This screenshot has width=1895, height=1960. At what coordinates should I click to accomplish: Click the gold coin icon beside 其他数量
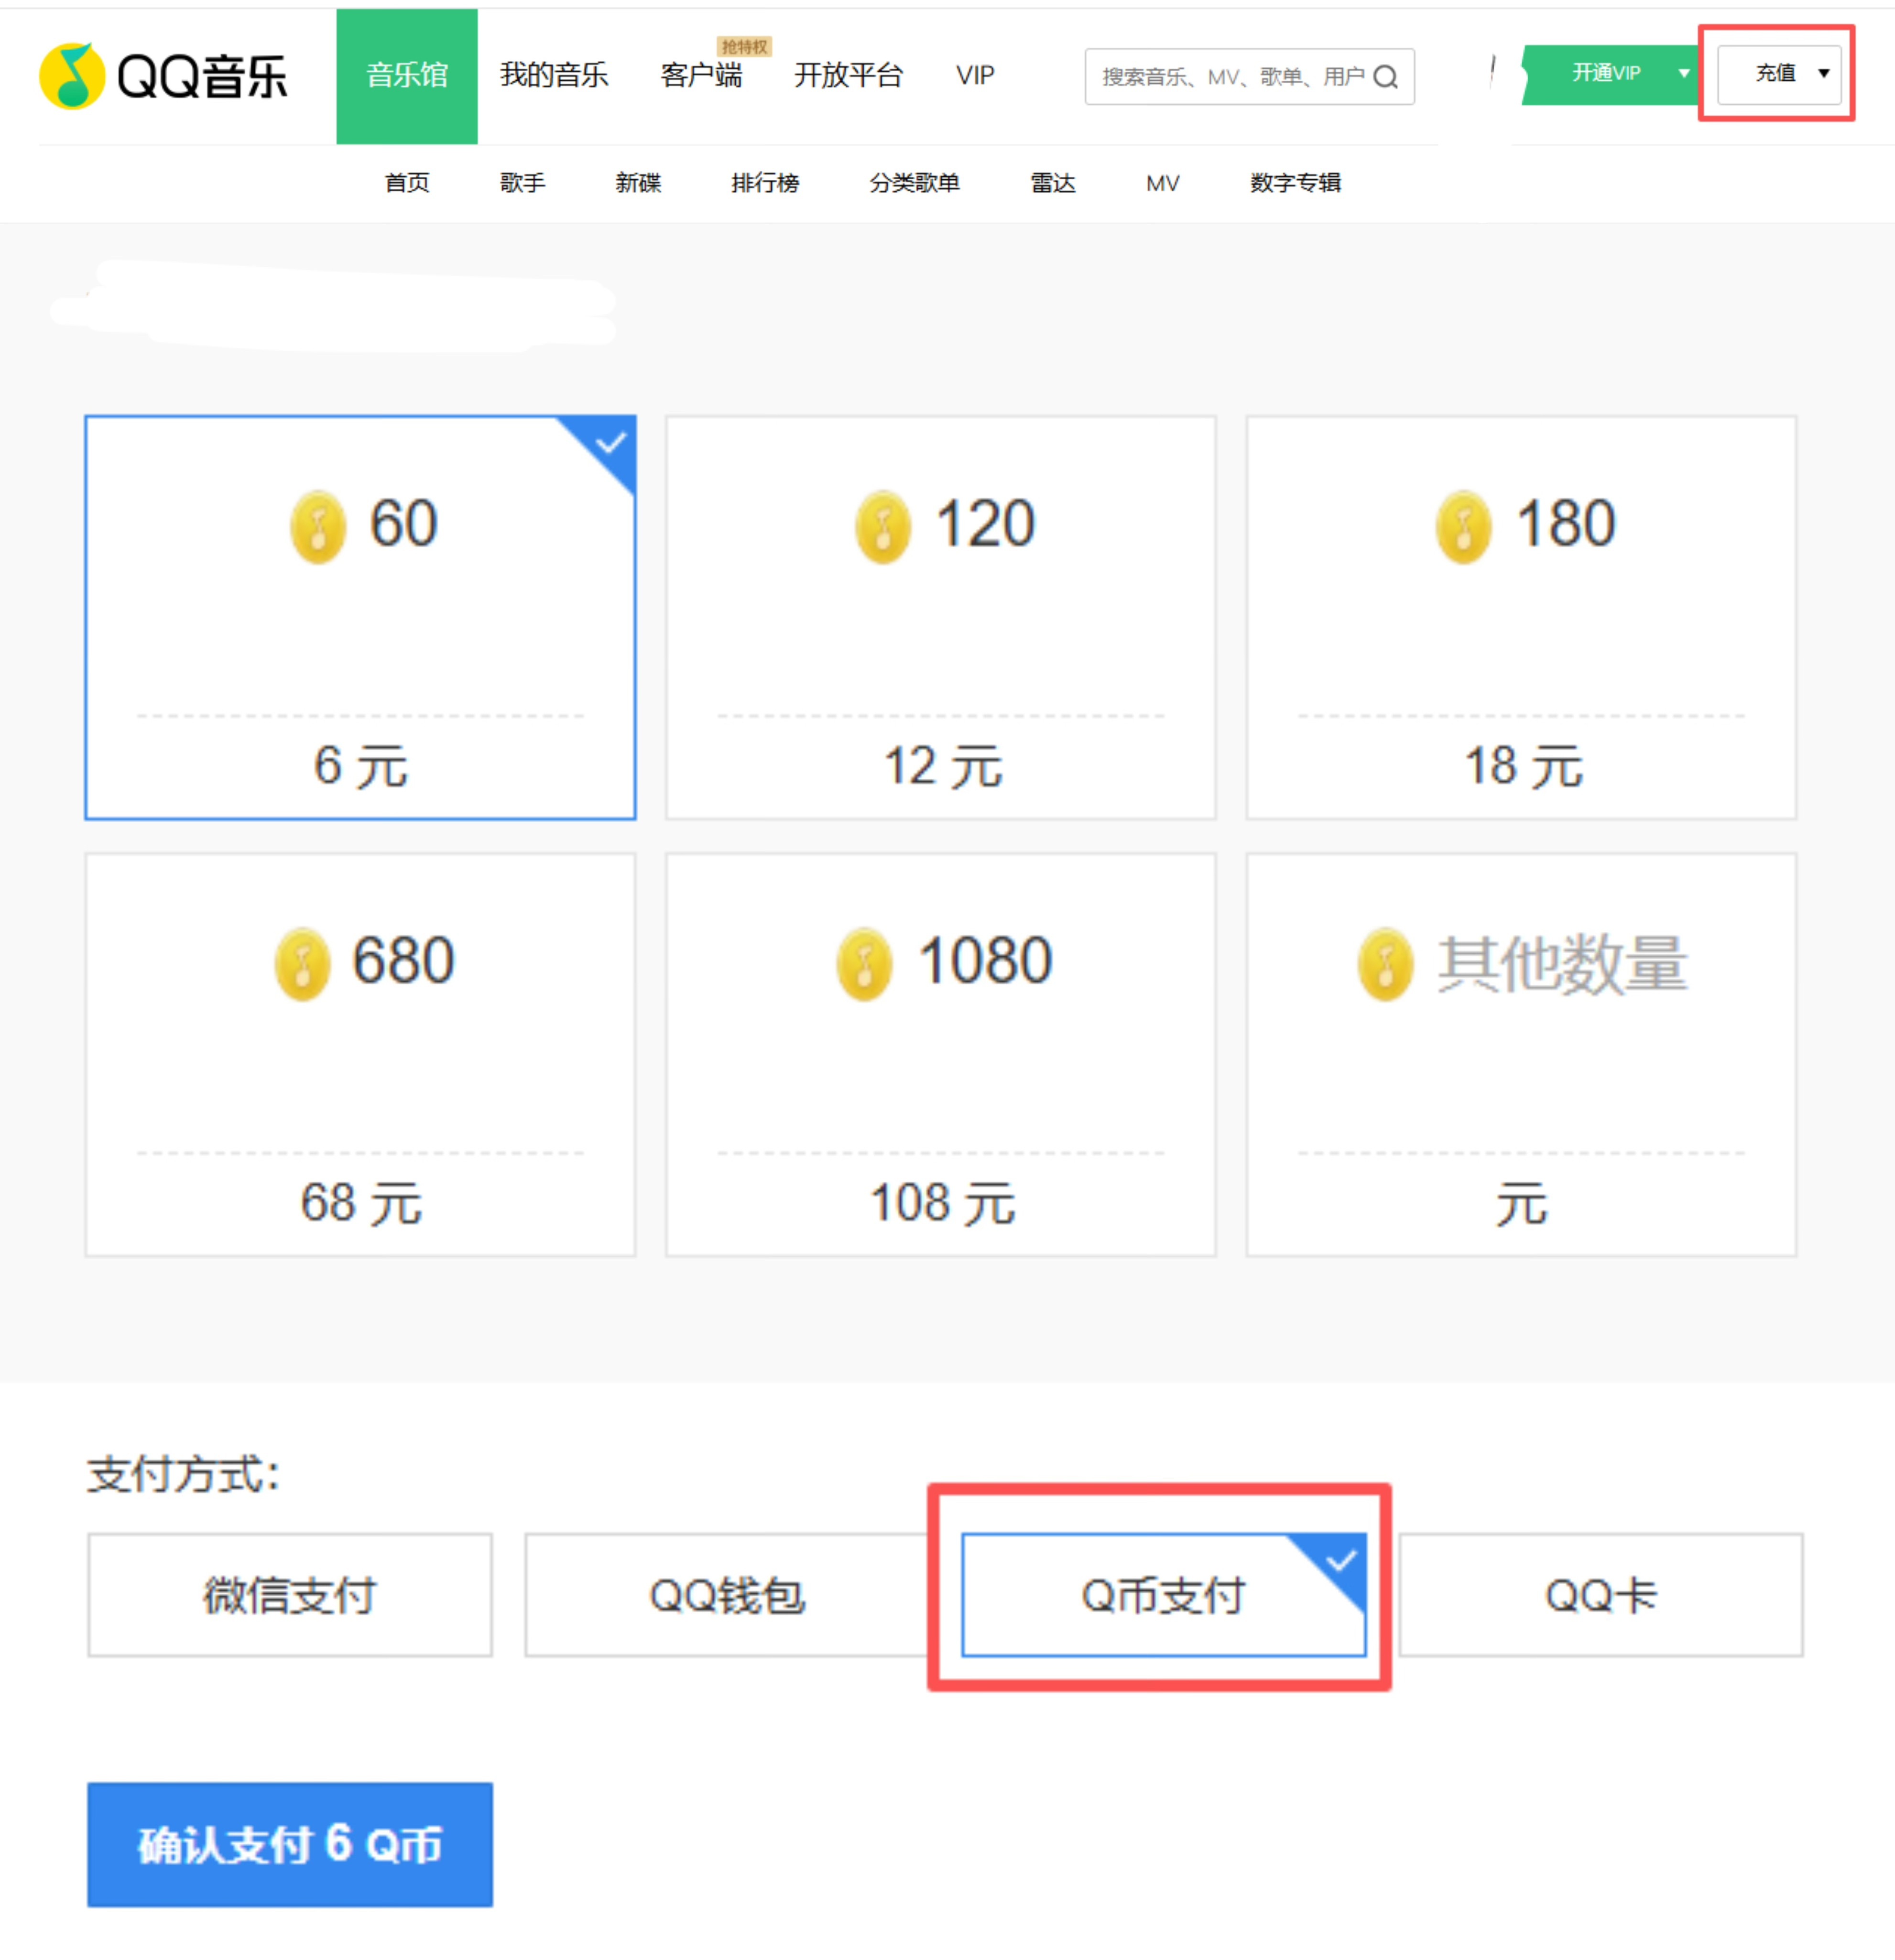[x=1385, y=964]
